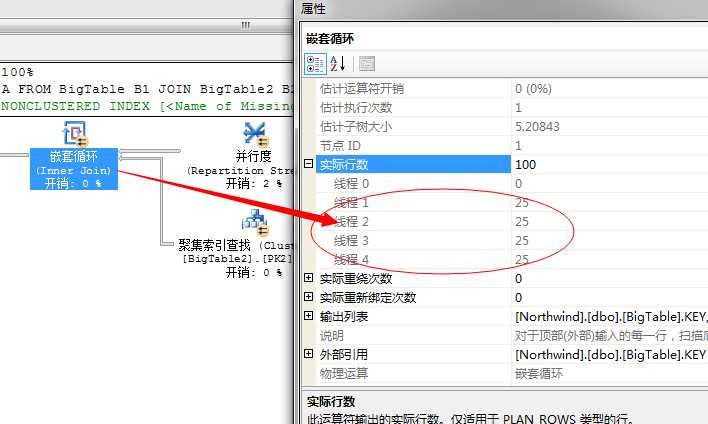Image resolution: width=708 pixels, height=424 pixels.
Task: Select the 线程 2 row
Action: (x=512, y=222)
